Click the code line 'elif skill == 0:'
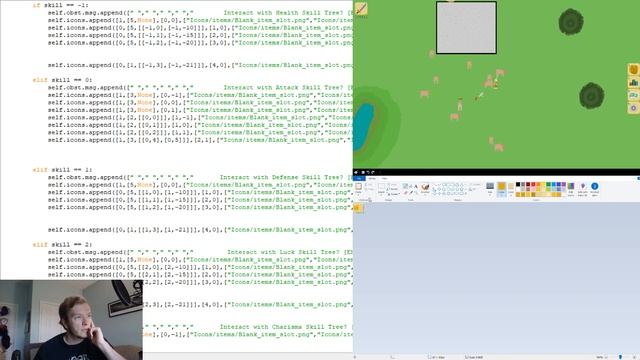The height and width of the screenshot is (360, 640). click(62, 80)
